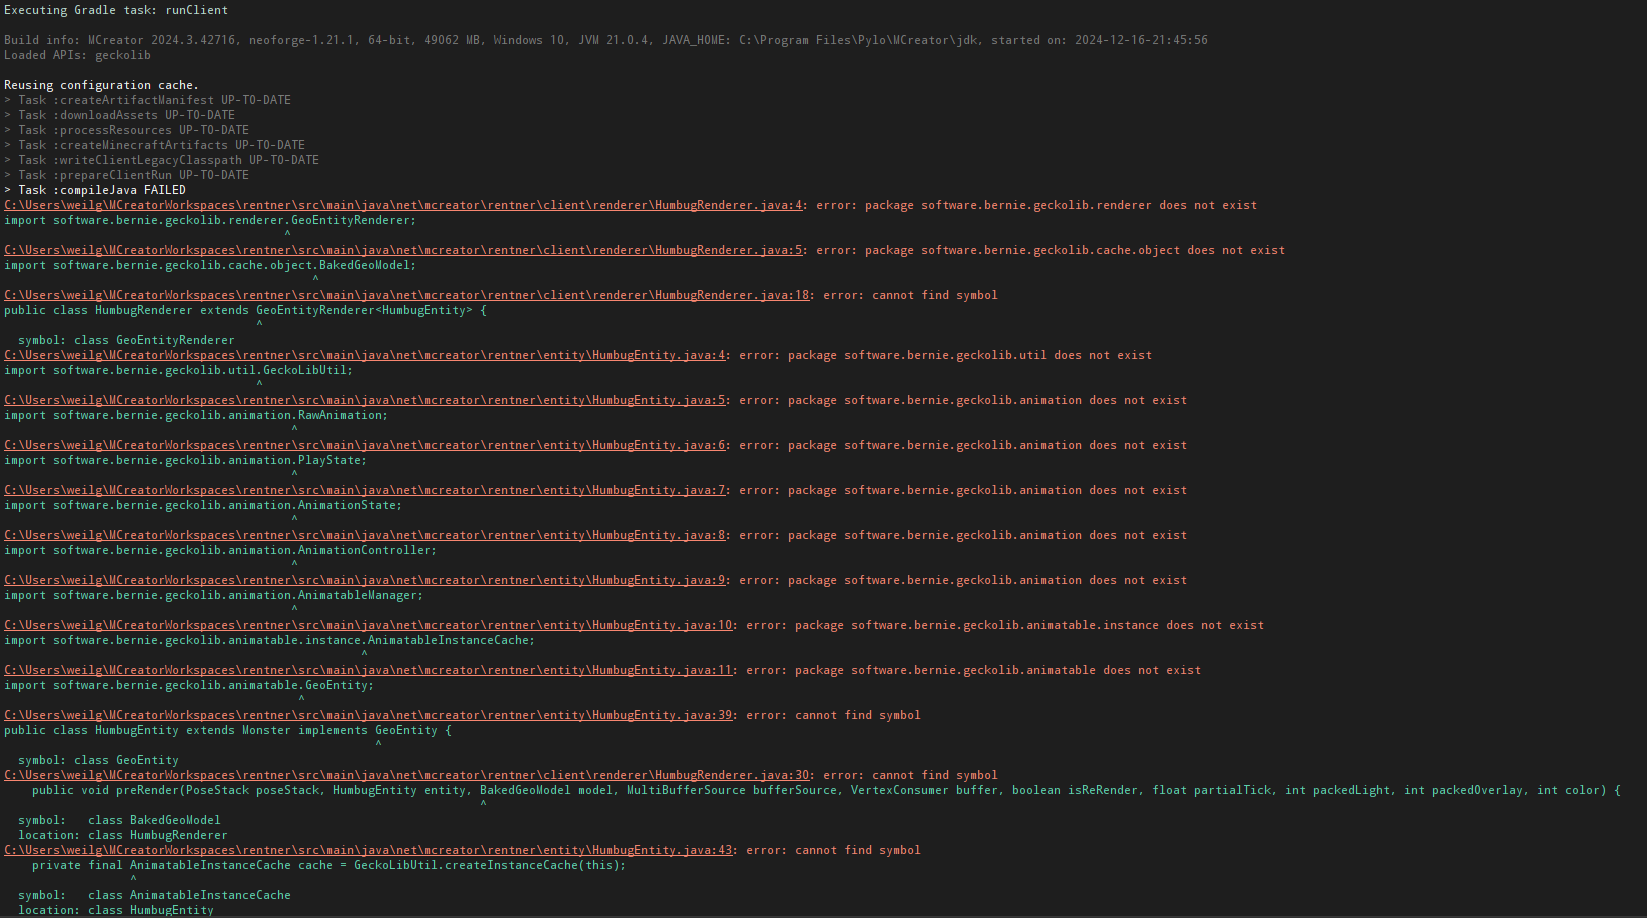Click the 'Build info: MCreator 2024.3.42716' line
1647x918 pixels.
[606, 40]
